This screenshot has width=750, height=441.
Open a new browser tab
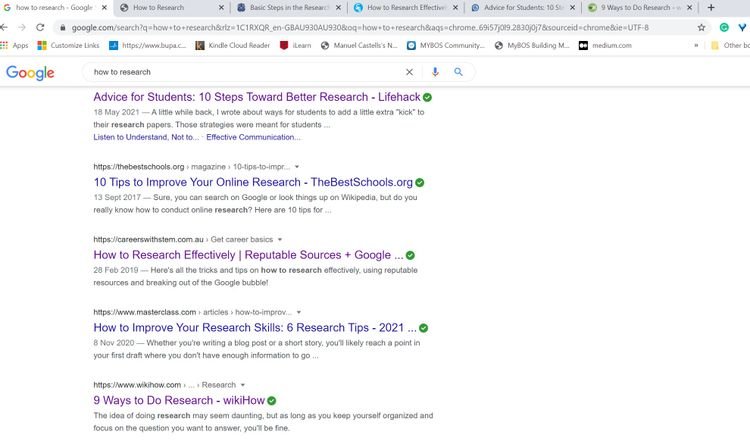(x=711, y=7)
